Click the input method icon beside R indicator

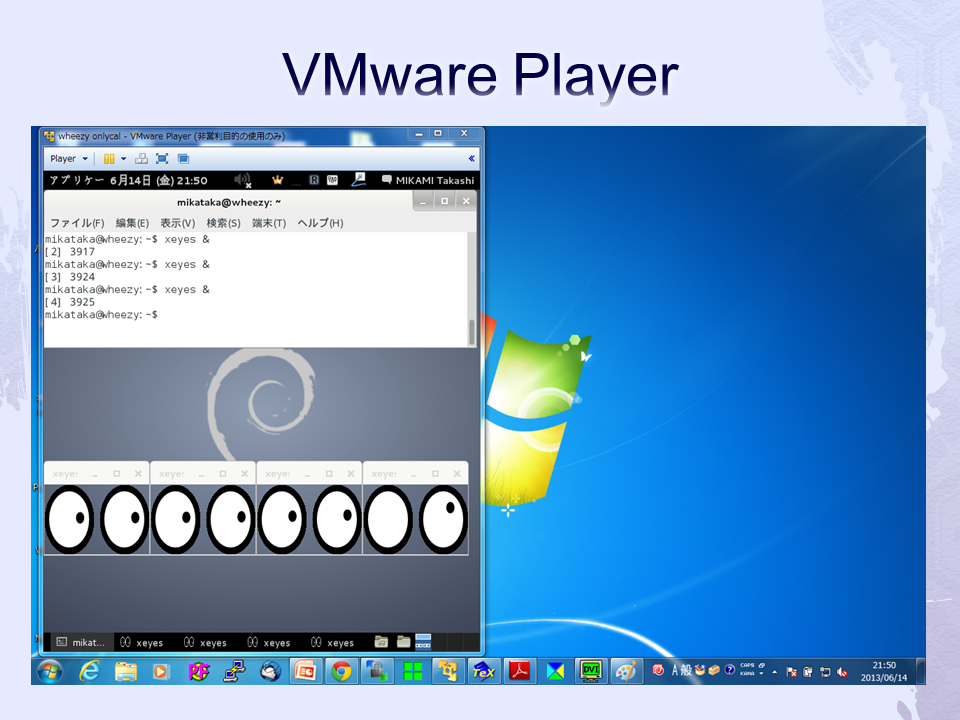coord(332,180)
